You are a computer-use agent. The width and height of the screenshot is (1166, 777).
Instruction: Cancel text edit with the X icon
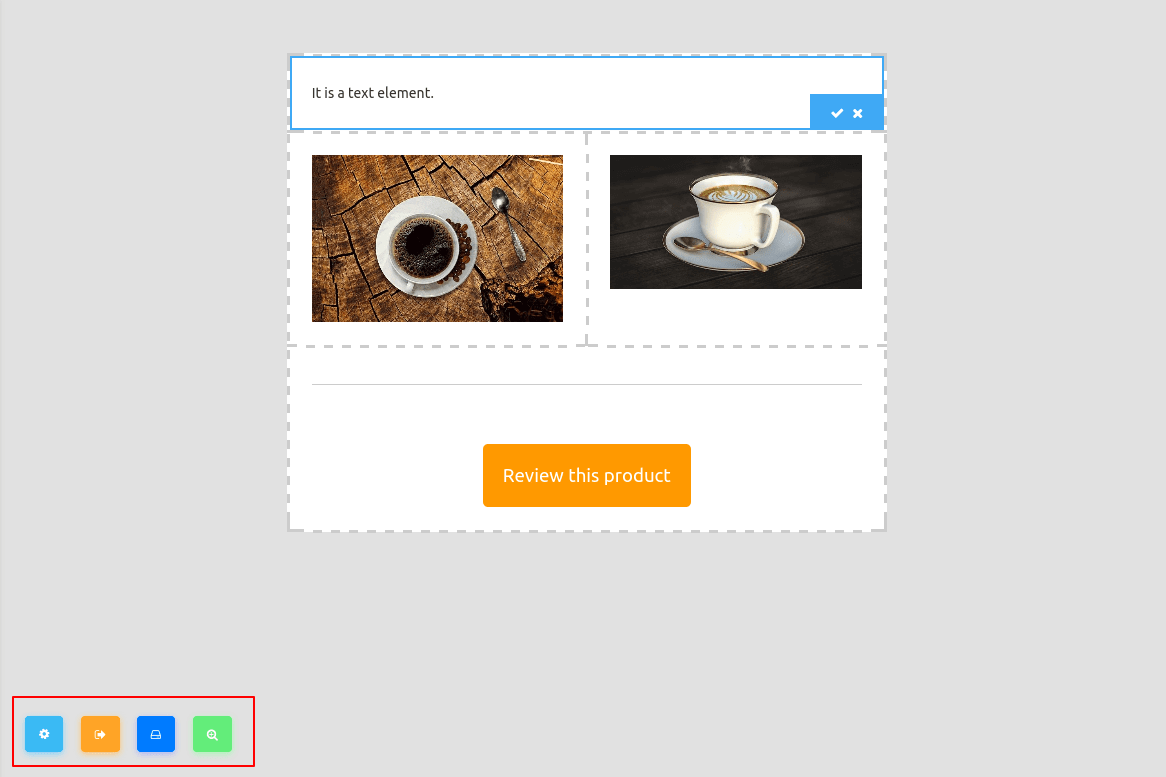pyautogui.click(x=857, y=113)
